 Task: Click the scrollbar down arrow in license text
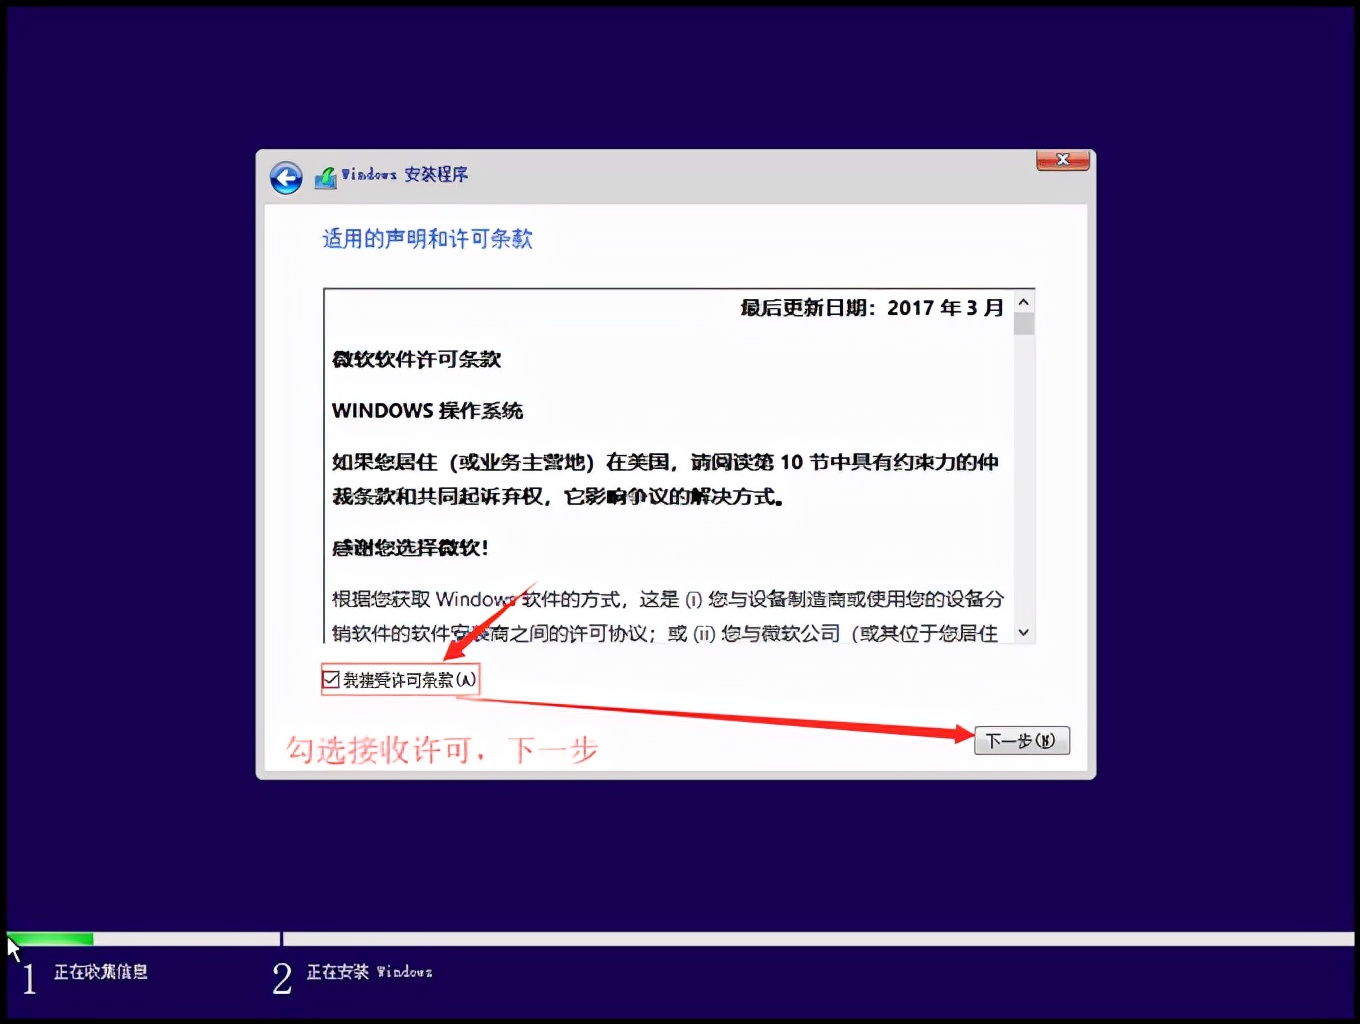pos(1023,632)
